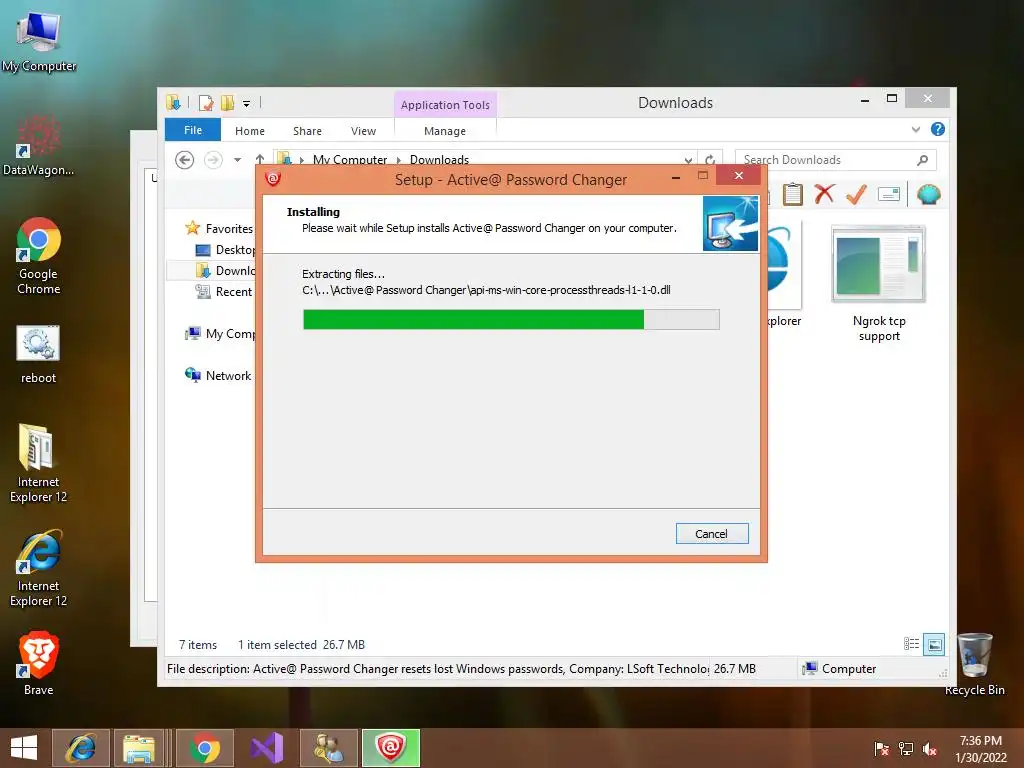Select the Manage tab under Application Tools

point(445,131)
